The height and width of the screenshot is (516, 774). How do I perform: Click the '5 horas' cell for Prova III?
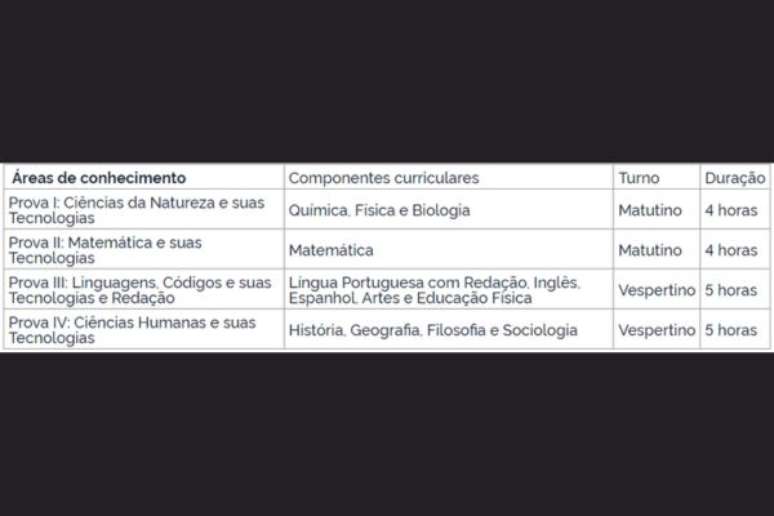735,290
